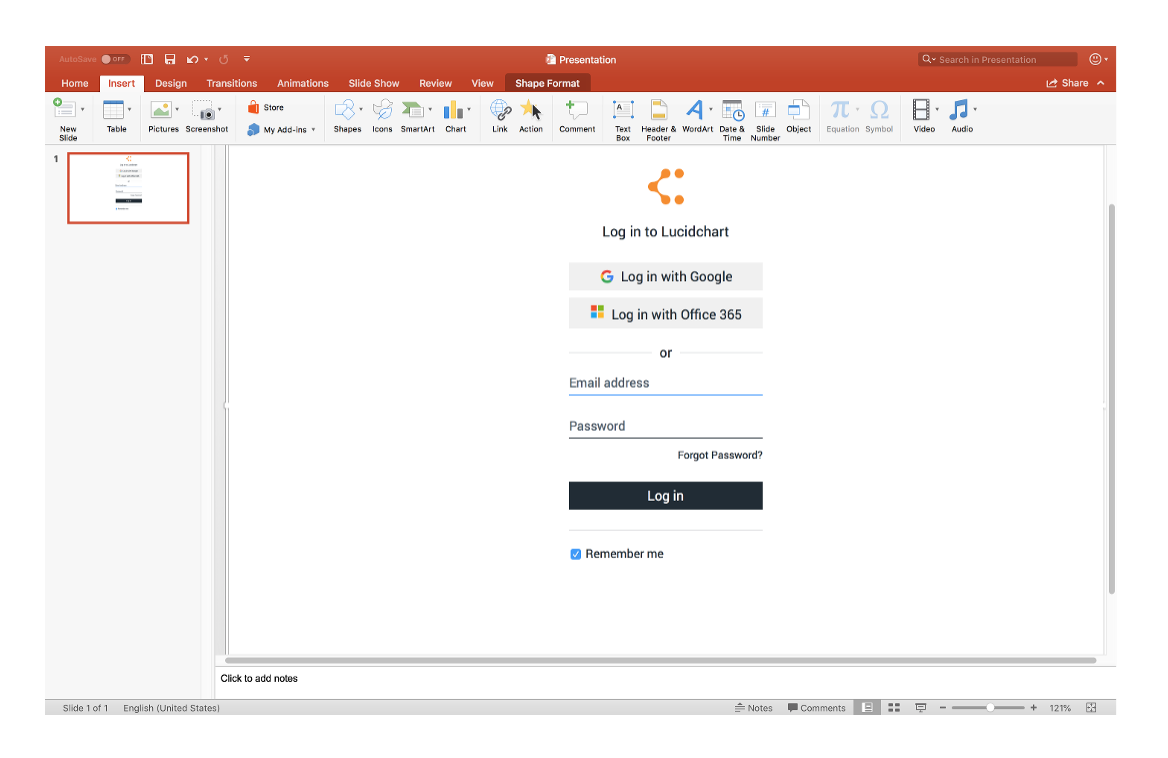Click the vertical scrollbar of the slide area

[x=1111, y=398]
